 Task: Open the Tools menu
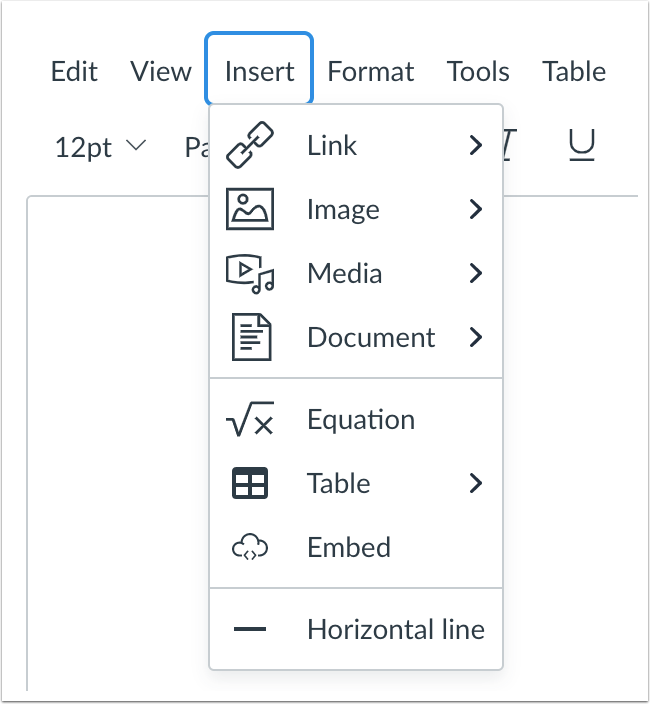(478, 72)
